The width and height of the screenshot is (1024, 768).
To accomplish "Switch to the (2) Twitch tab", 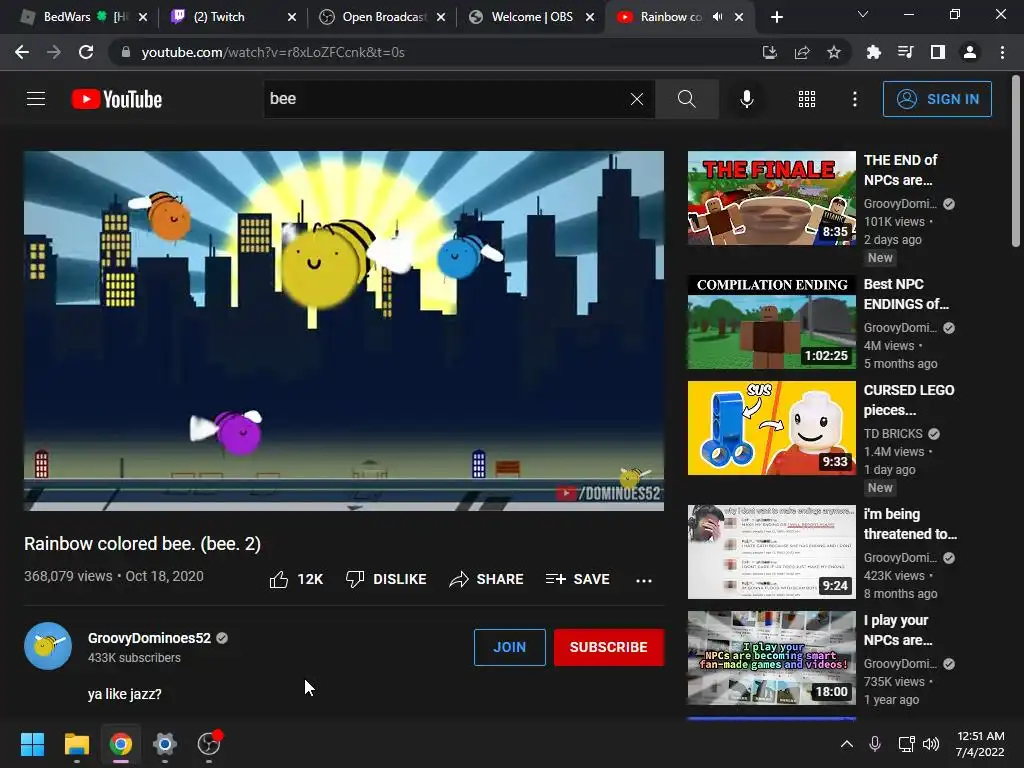I will pos(231,17).
